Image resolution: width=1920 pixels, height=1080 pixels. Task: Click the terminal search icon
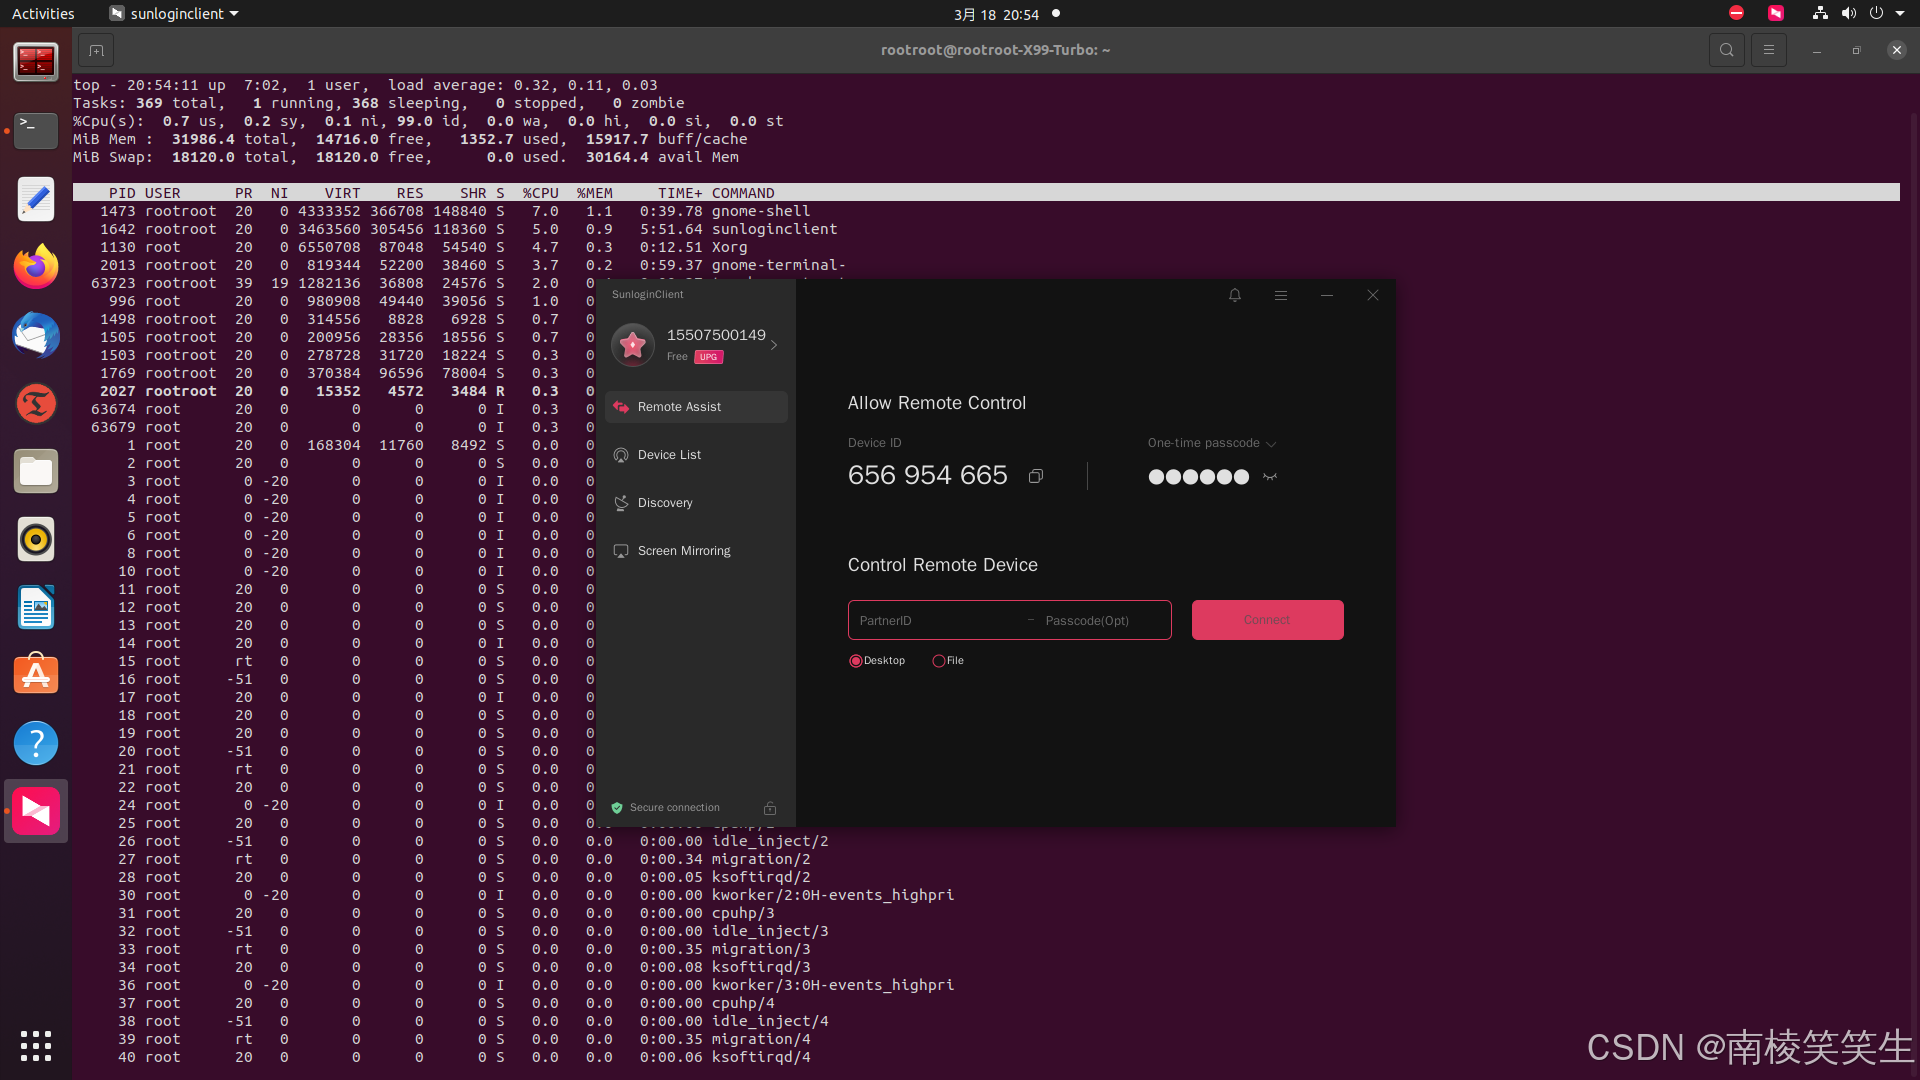tap(1727, 50)
